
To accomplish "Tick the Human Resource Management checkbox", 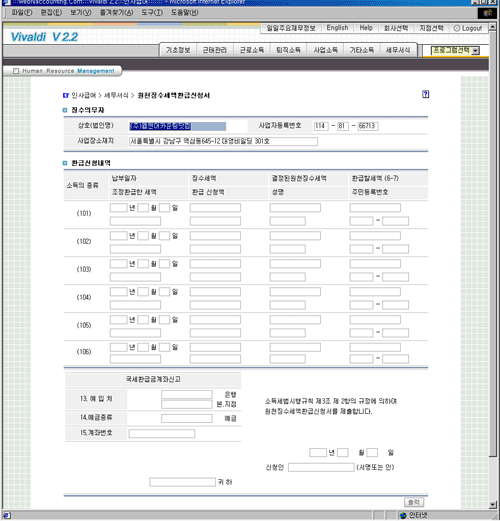I will (16, 71).
